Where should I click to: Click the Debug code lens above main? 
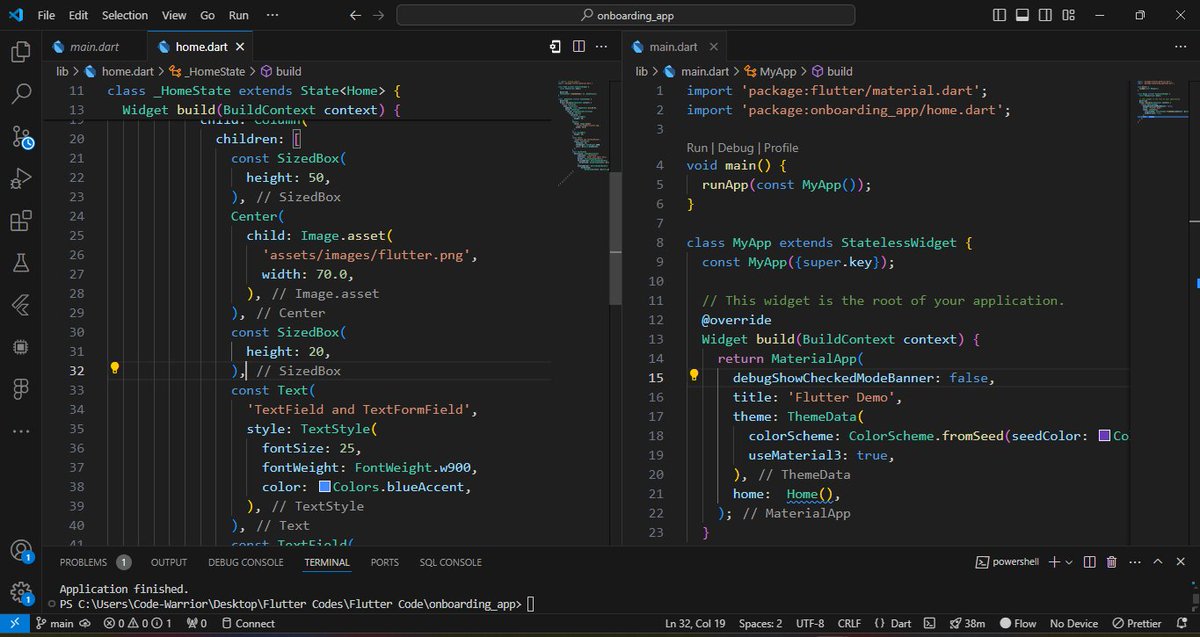click(x=735, y=147)
